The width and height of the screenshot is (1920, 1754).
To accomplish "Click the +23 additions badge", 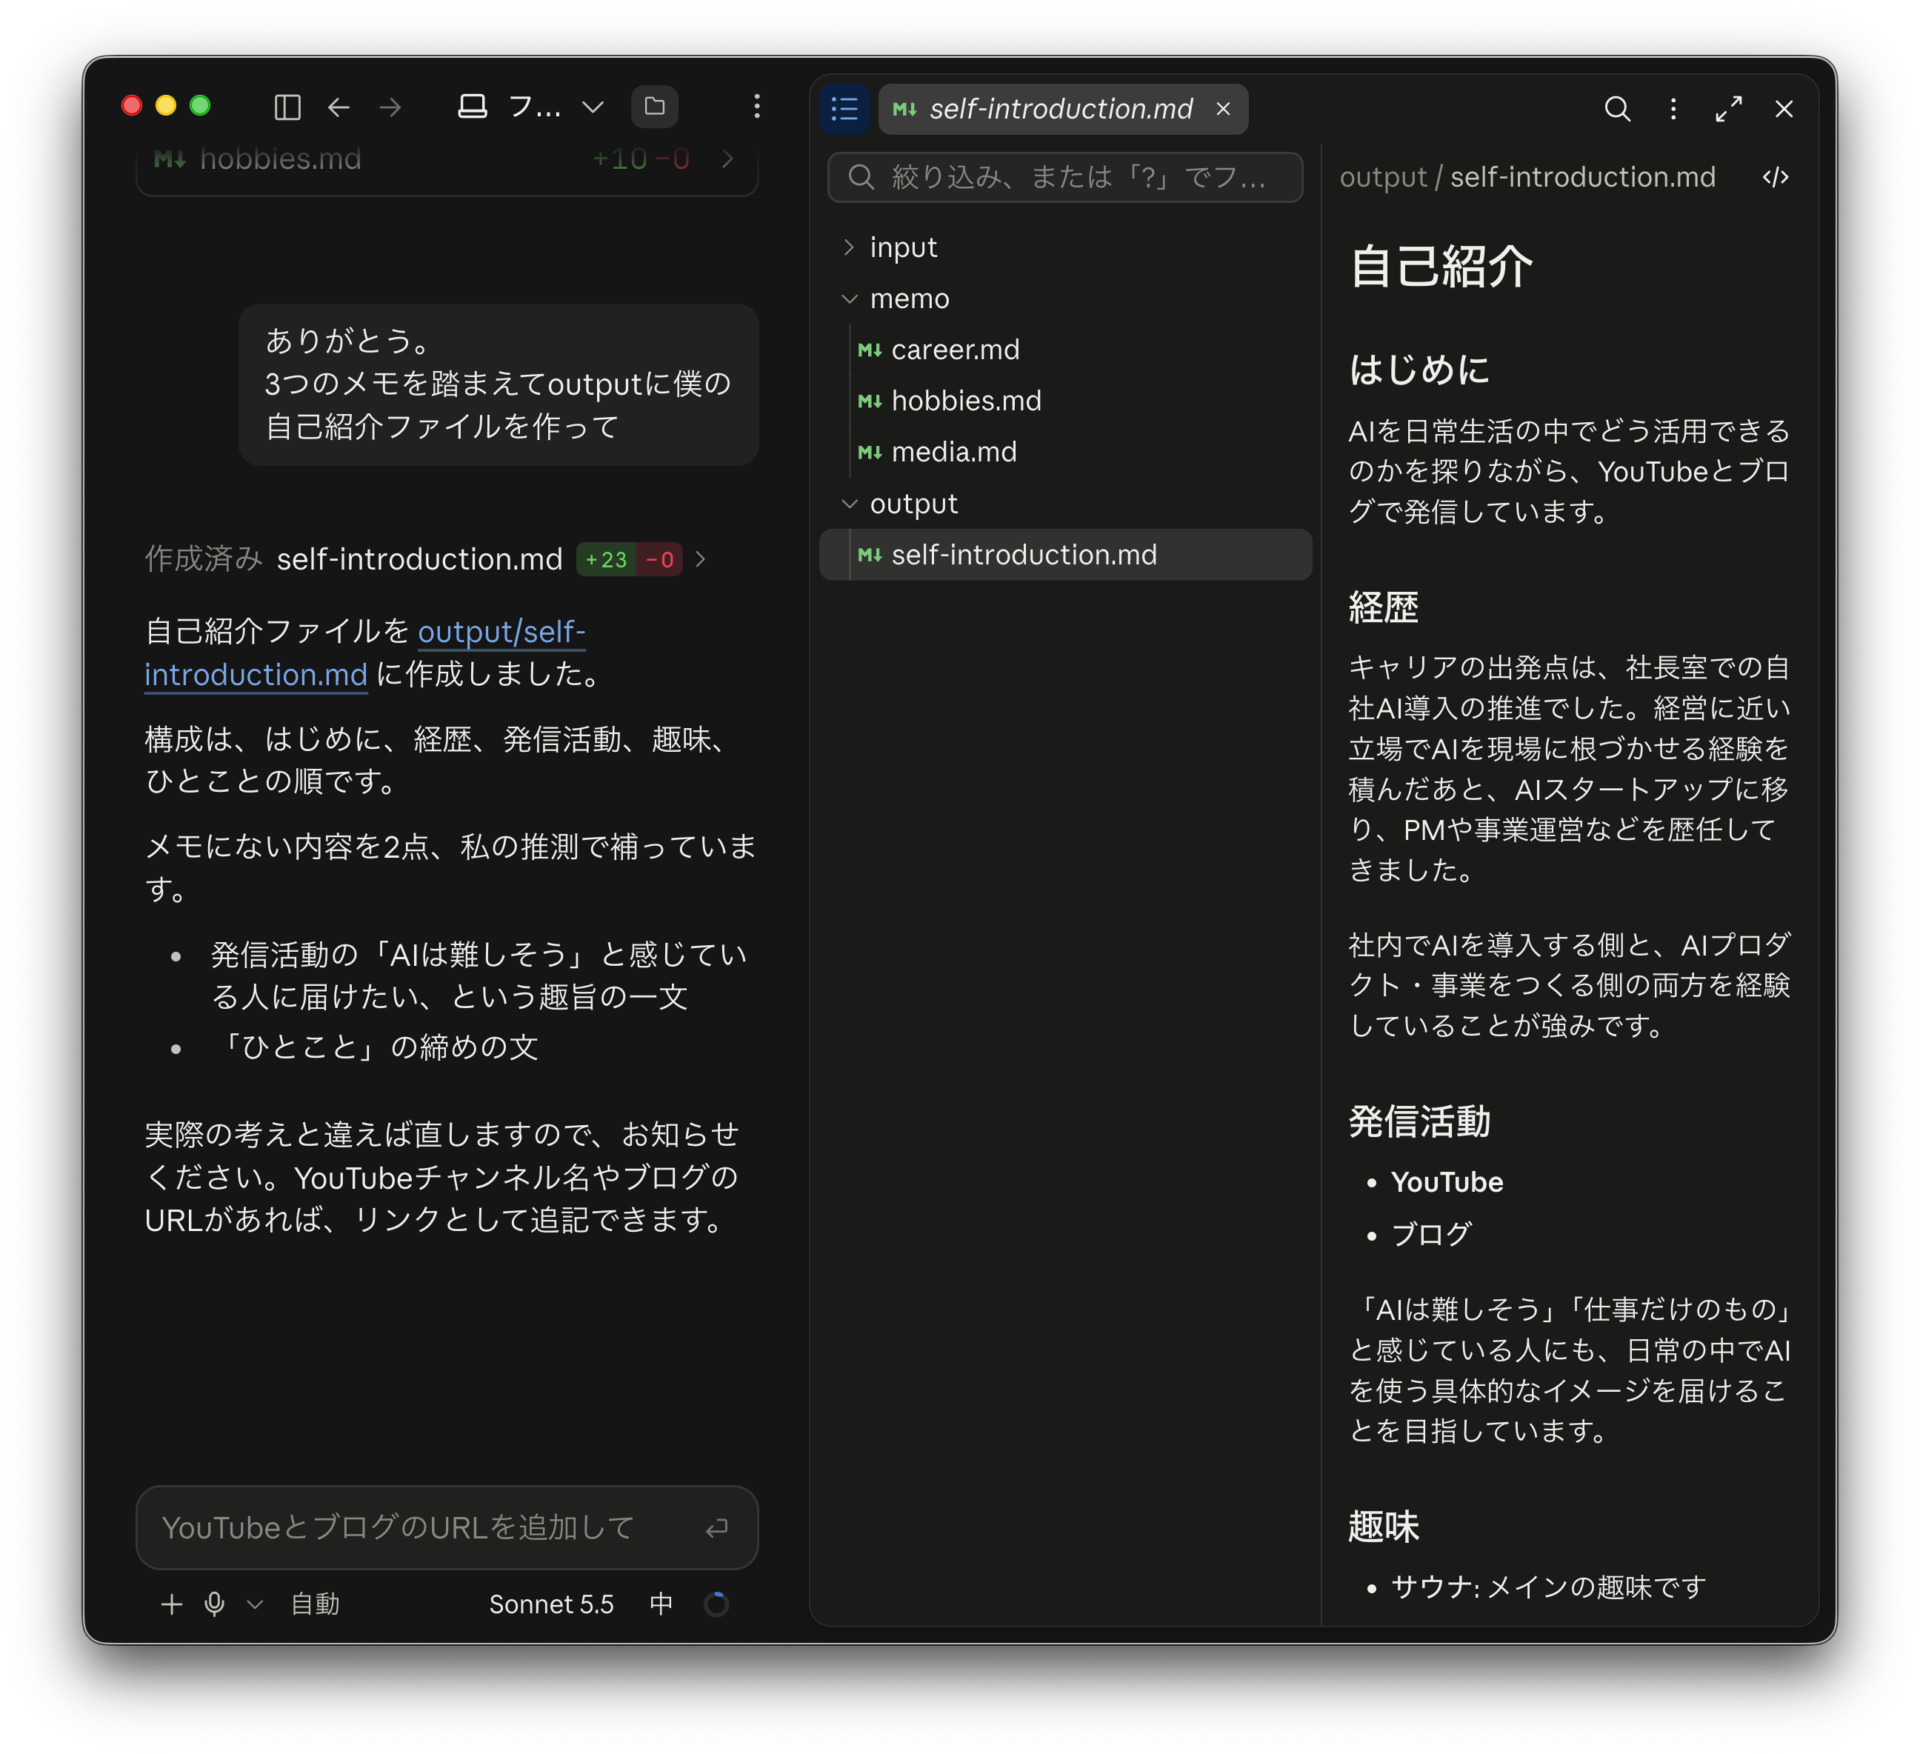I will [606, 559].
